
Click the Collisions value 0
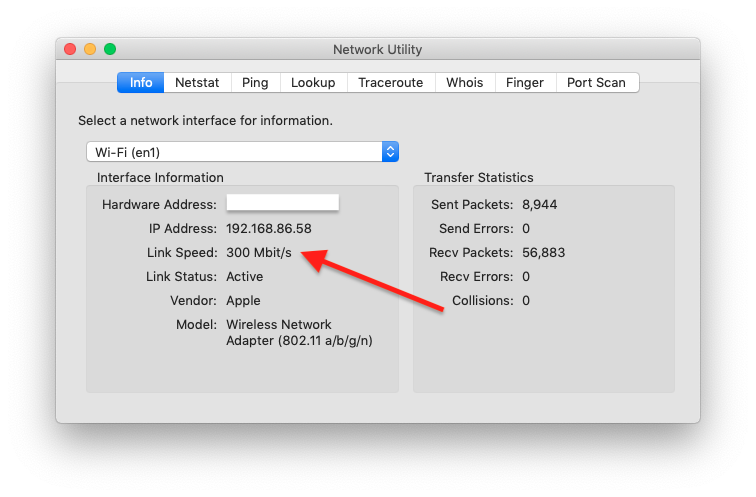coord(526,301)
